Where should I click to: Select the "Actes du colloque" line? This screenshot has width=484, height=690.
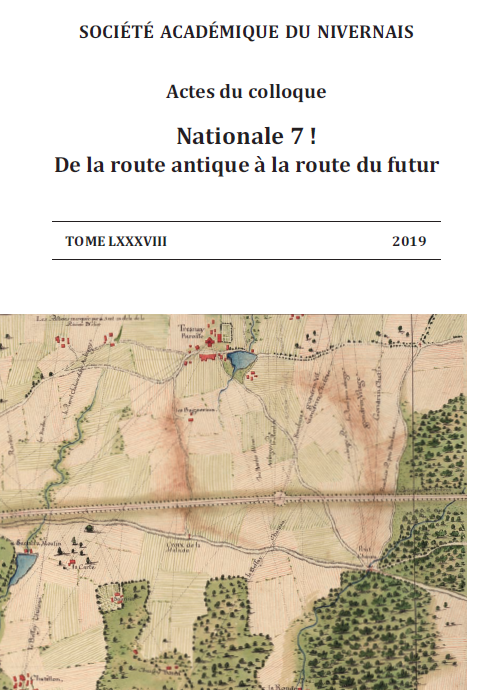(x=246, y=92)
